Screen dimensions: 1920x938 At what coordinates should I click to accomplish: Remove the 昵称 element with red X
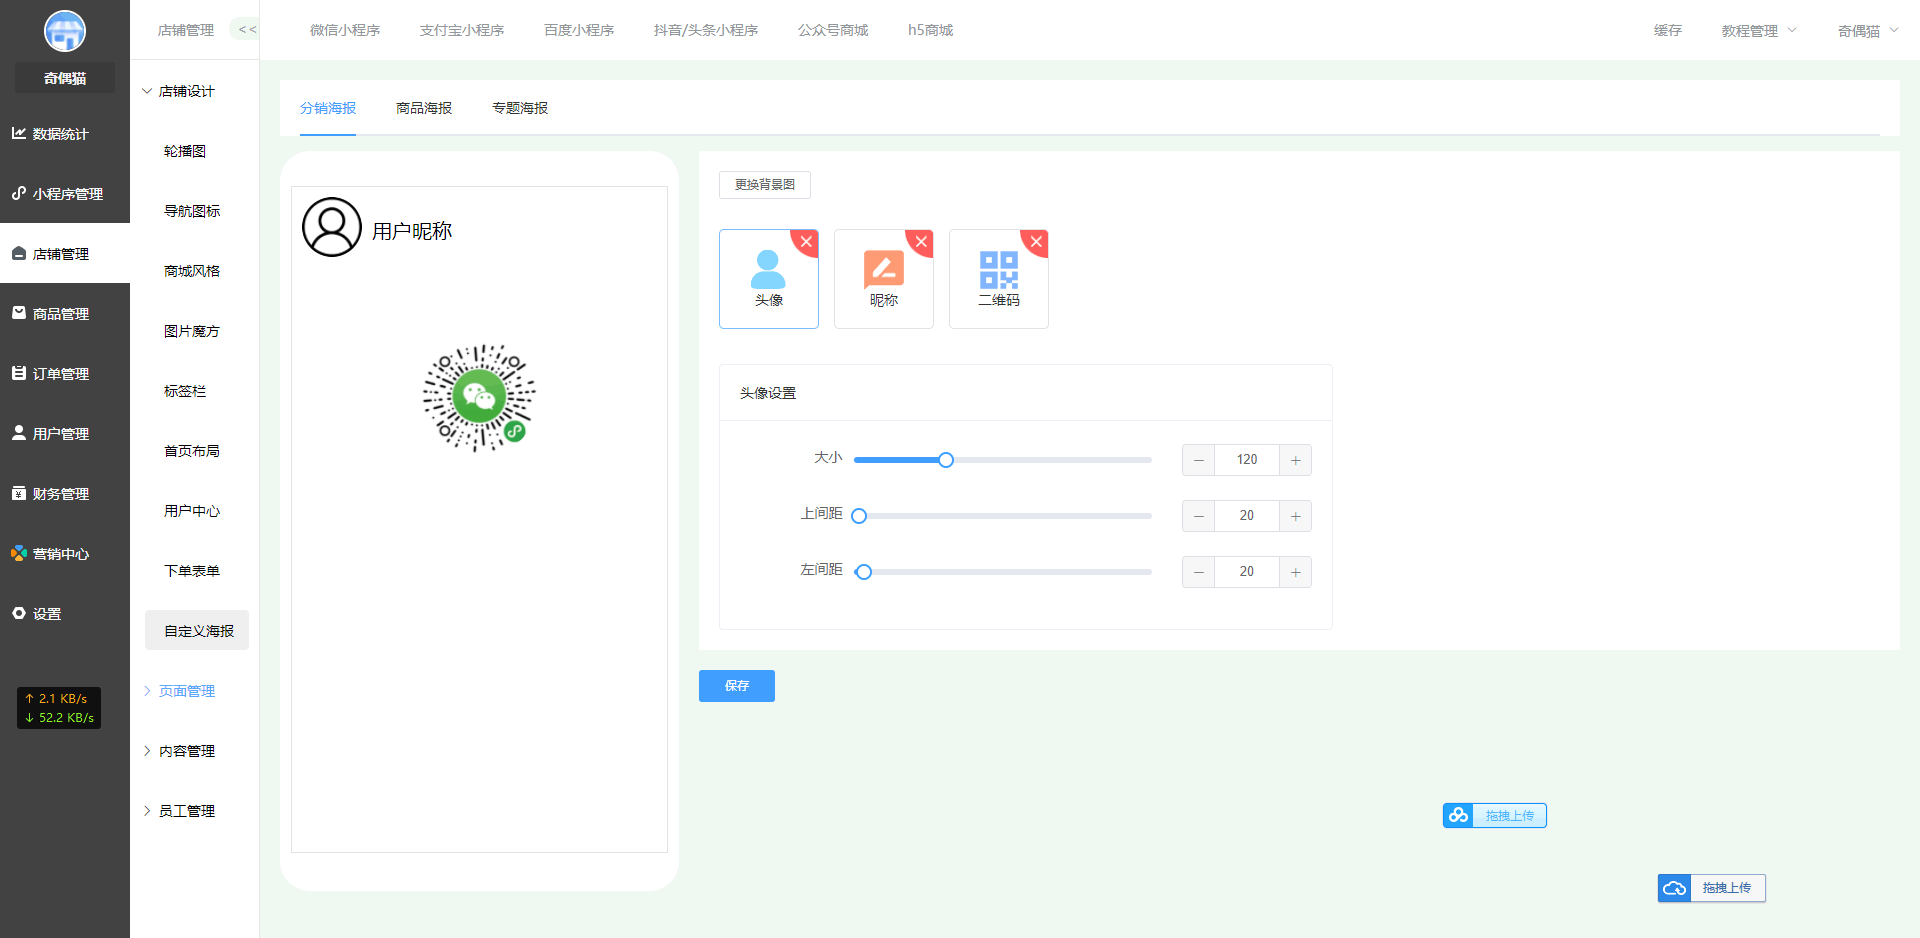(921, 242)
